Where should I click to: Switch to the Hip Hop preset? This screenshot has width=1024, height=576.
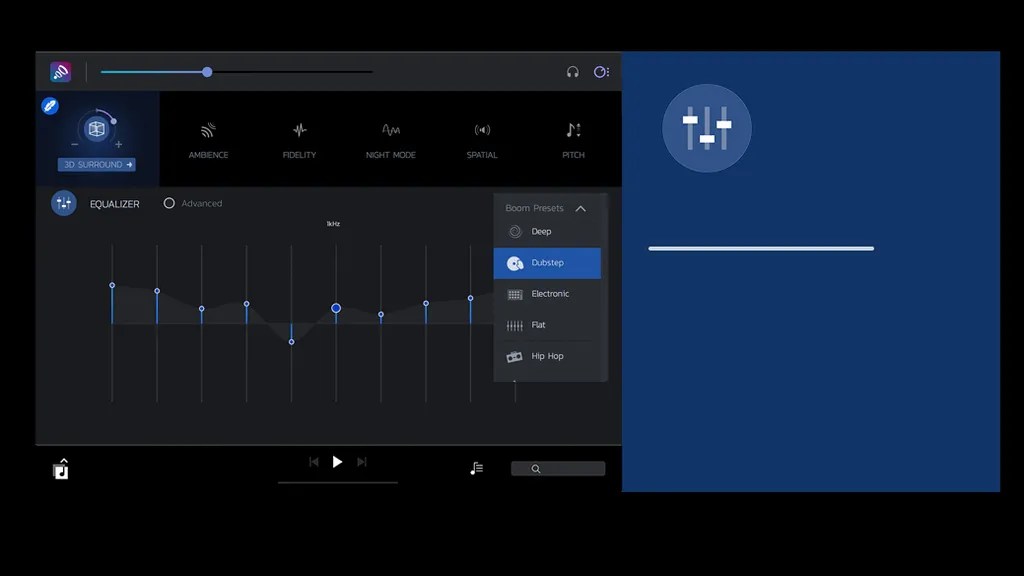(x=547, y=355)
